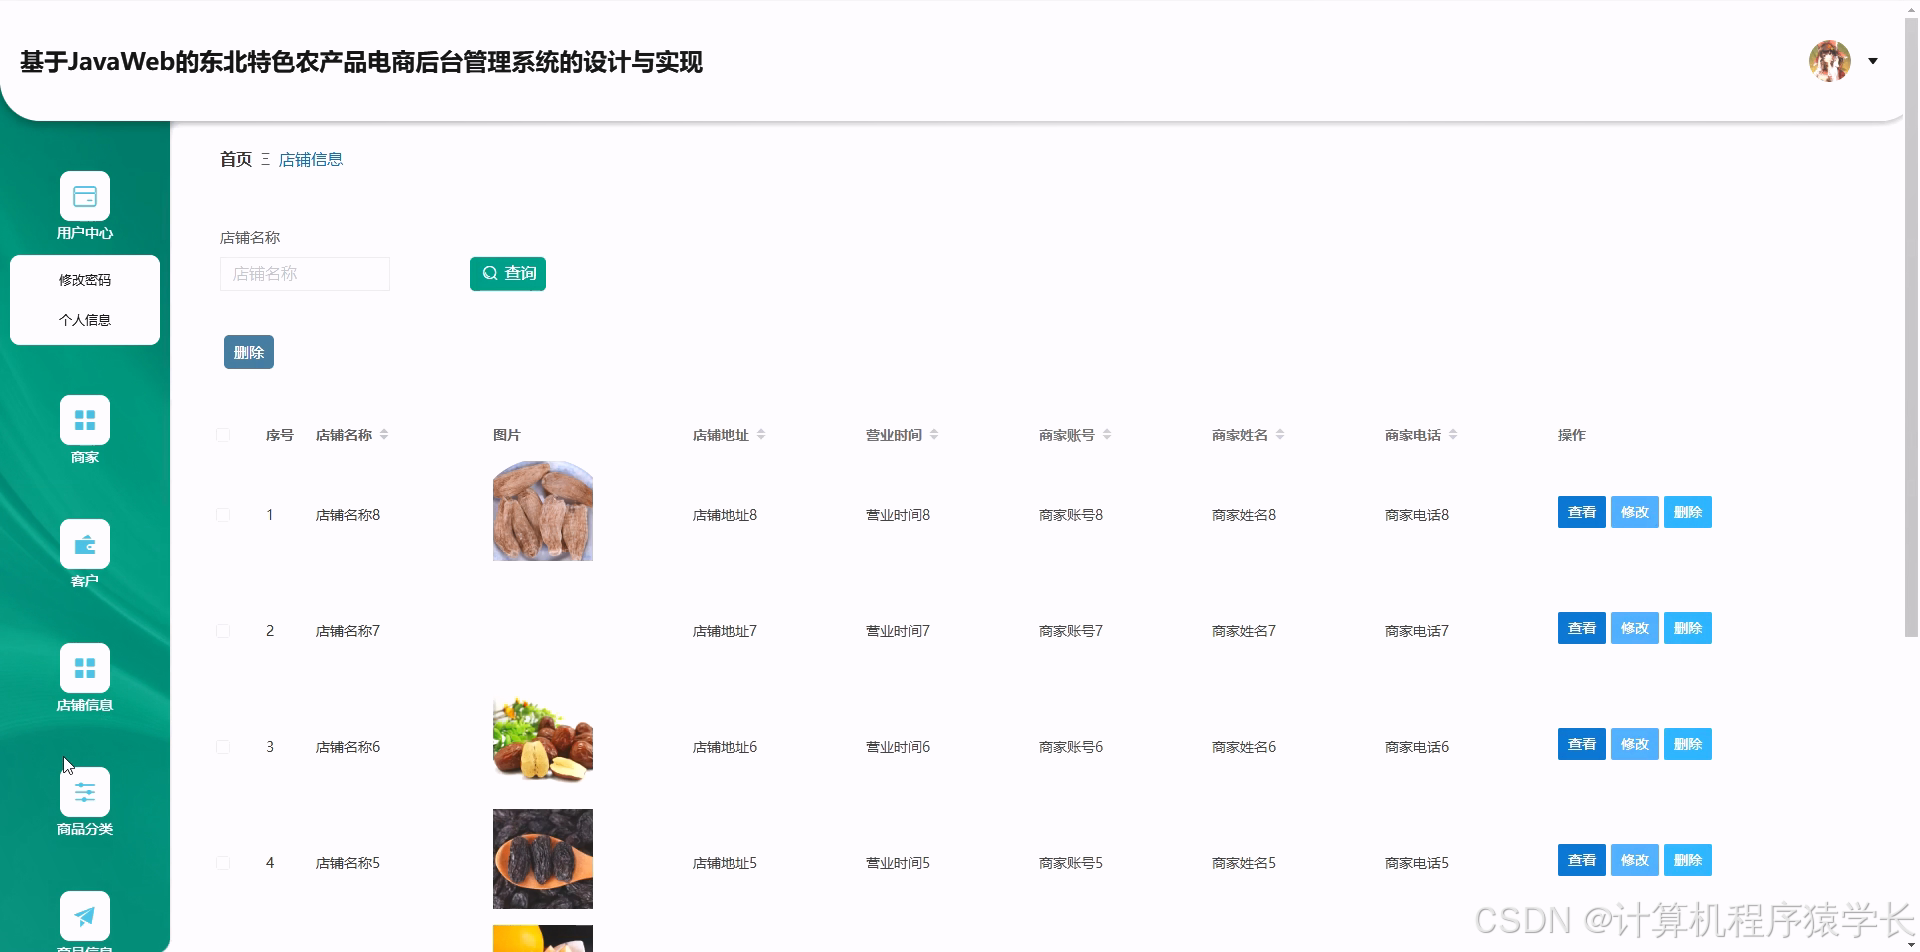The width and height of the screenshot is (1920, 952).
Task: Open dark dried fruit thumbnail for 店铺名称5
Action: click(543, 859)
